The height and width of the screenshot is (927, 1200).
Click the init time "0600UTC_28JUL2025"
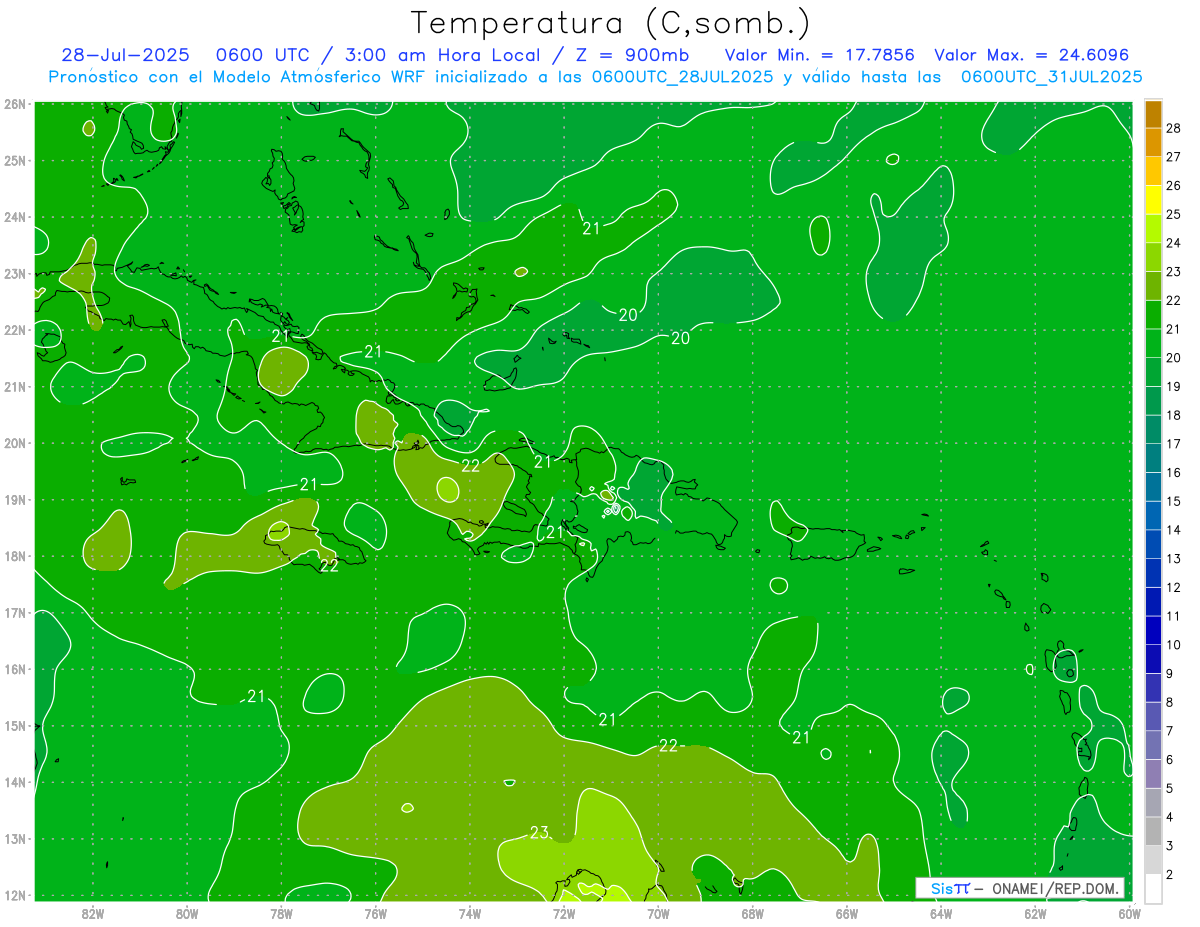[682, 76]
